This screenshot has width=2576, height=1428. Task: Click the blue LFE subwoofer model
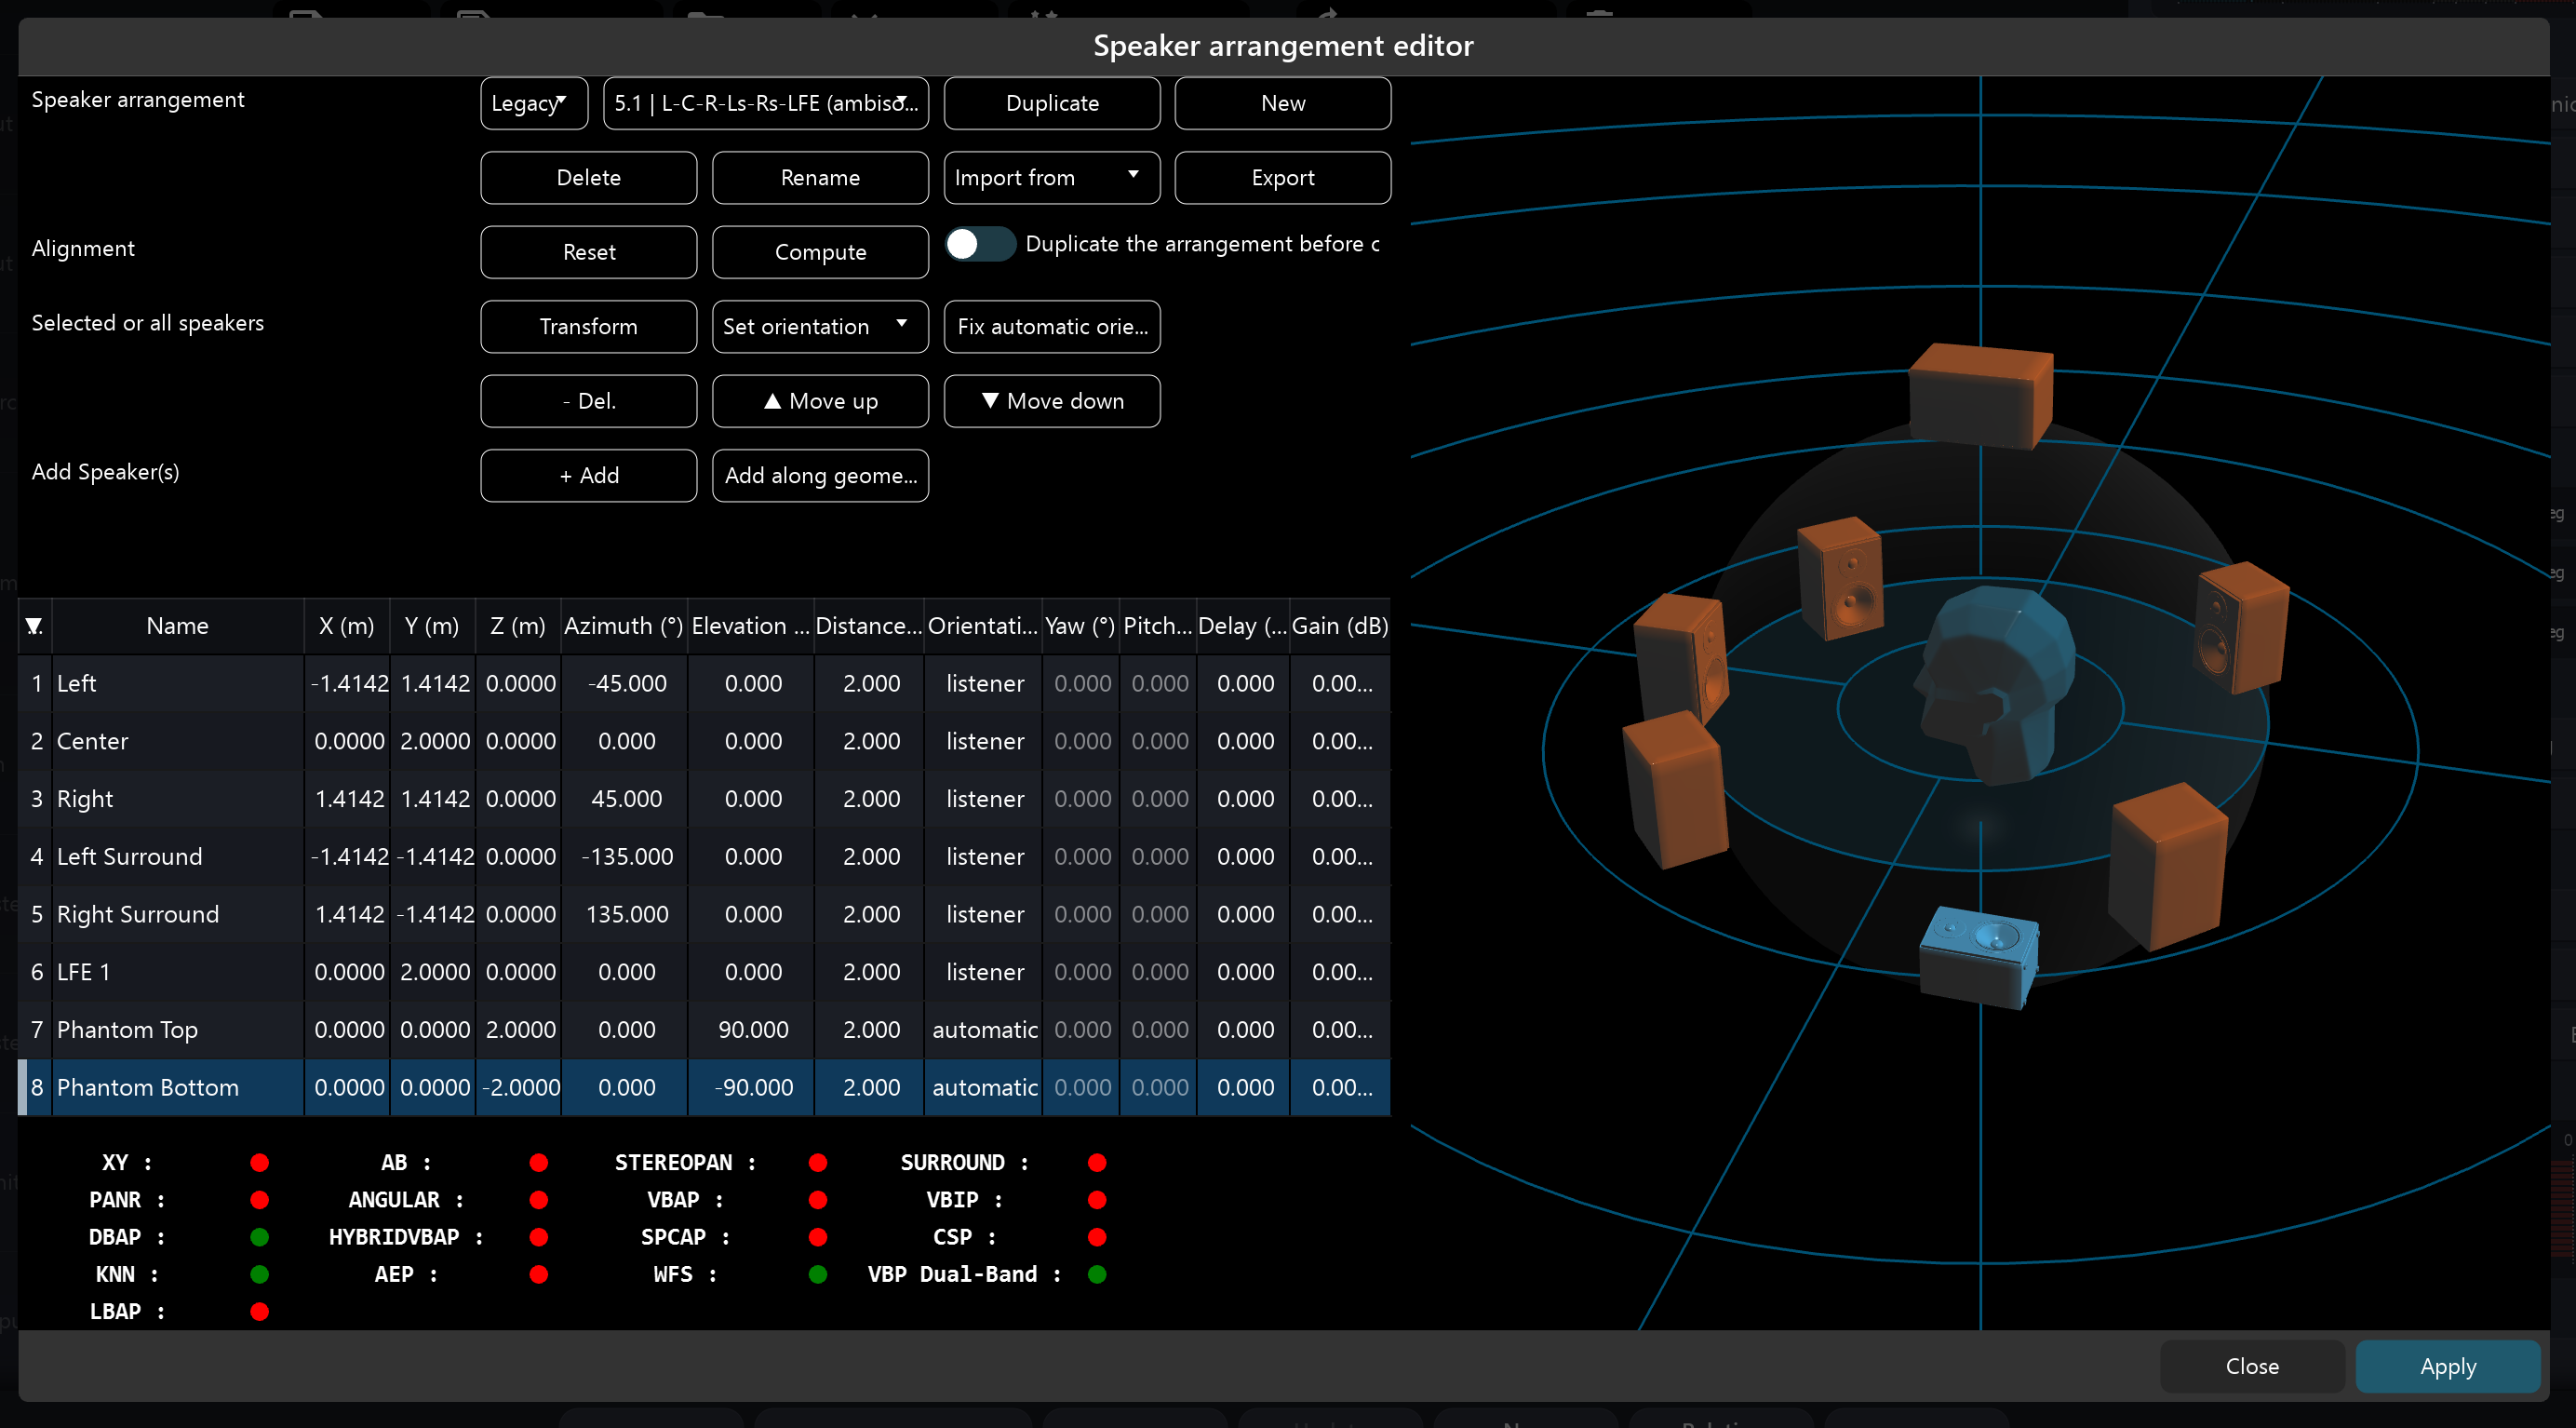pos(1979,955)
